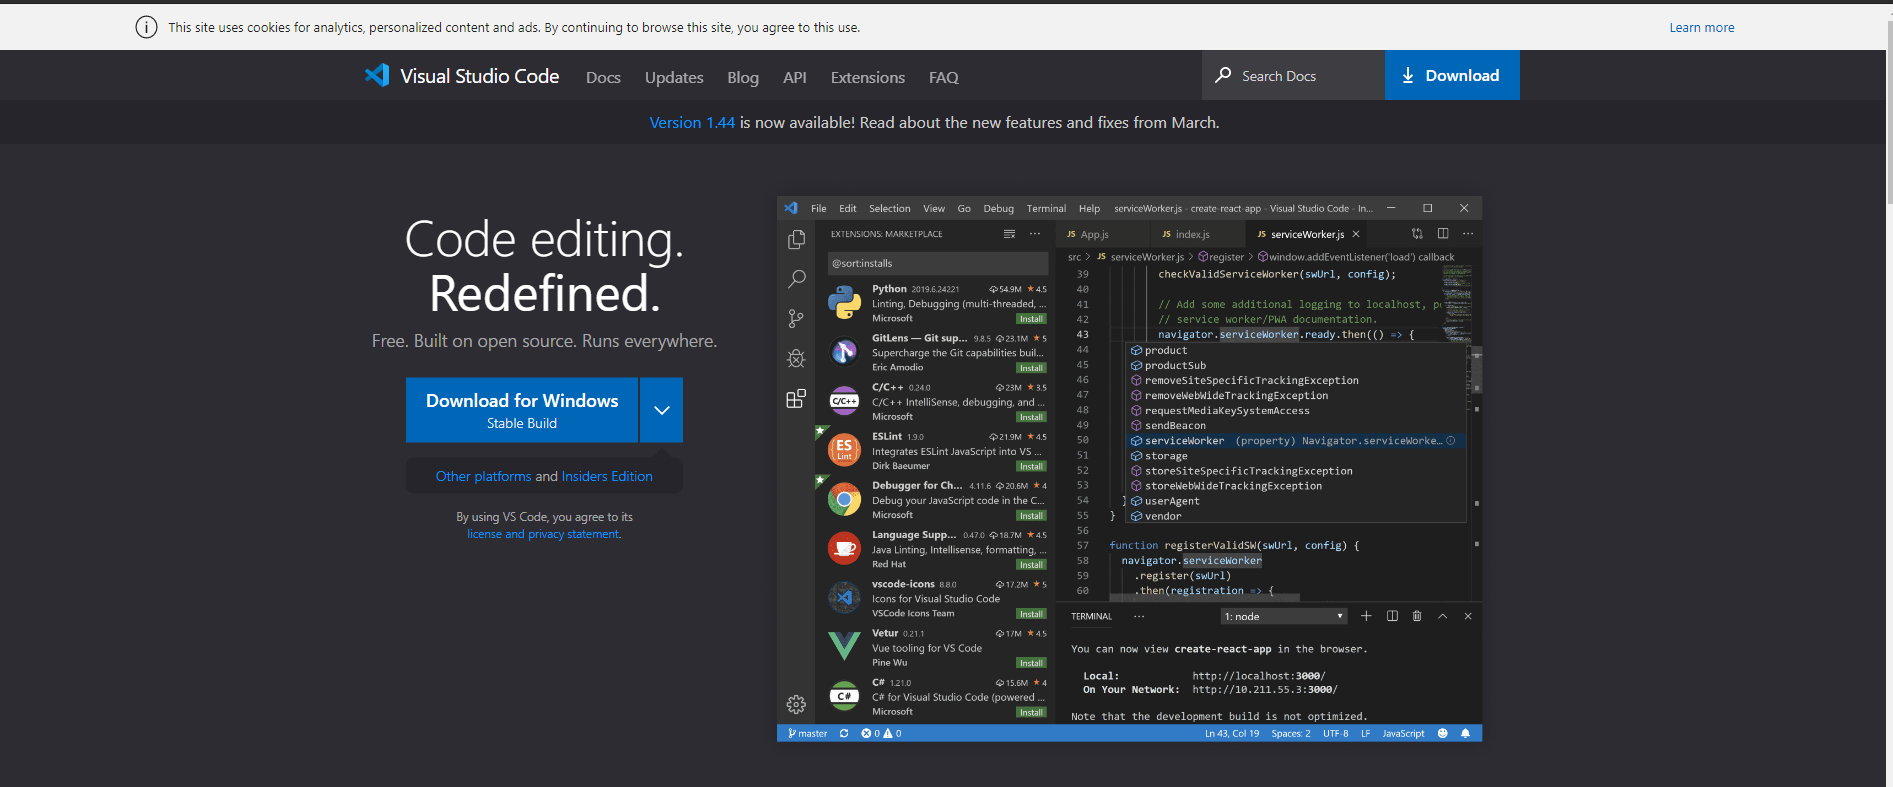Image resolution: width=1893 pixels, height=787 pixels.
Task: Open Debug bug icon in activity bar
Action: [796, 358]
